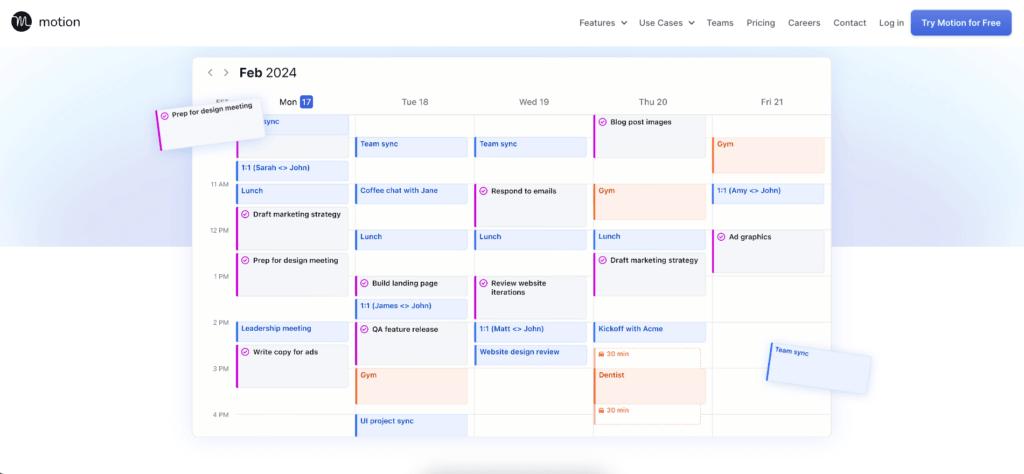The image size is (1024, 474).
Task: Click the Feb 2024 month title
Action: [268, 72]
